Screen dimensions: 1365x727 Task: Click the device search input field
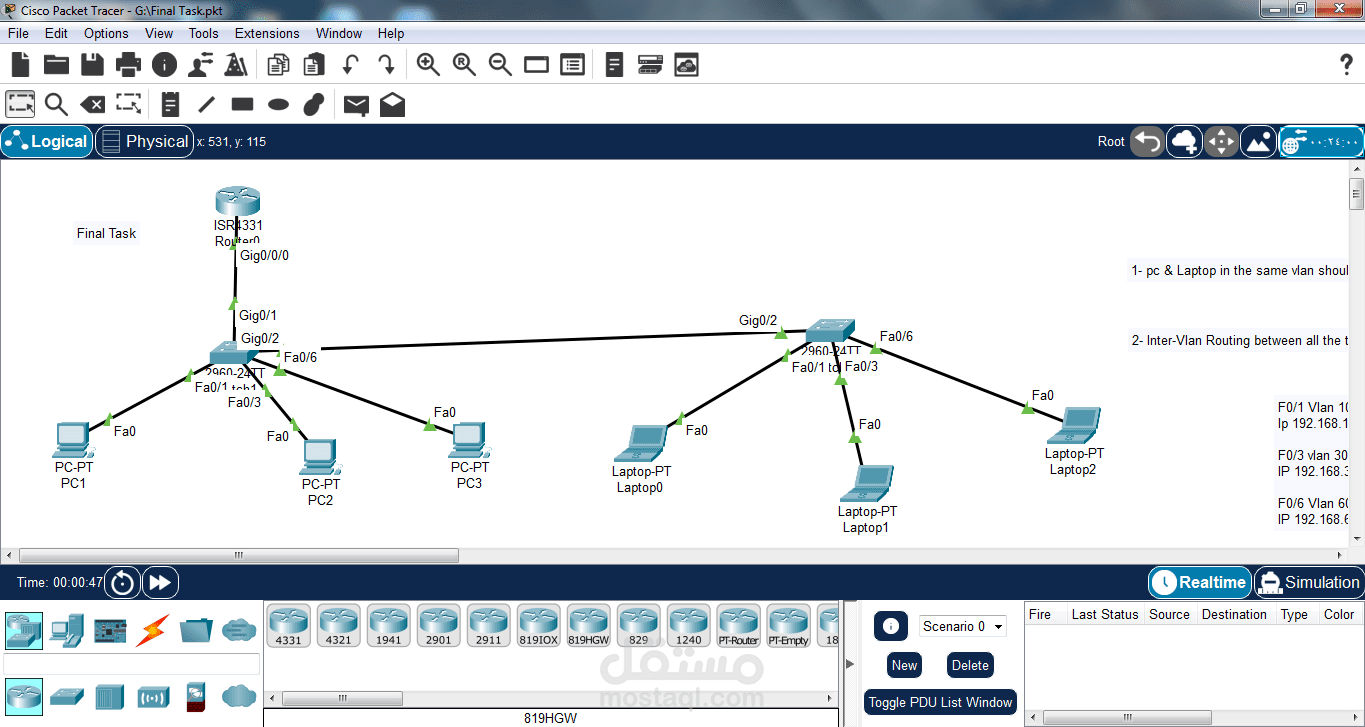pos(131,664)
